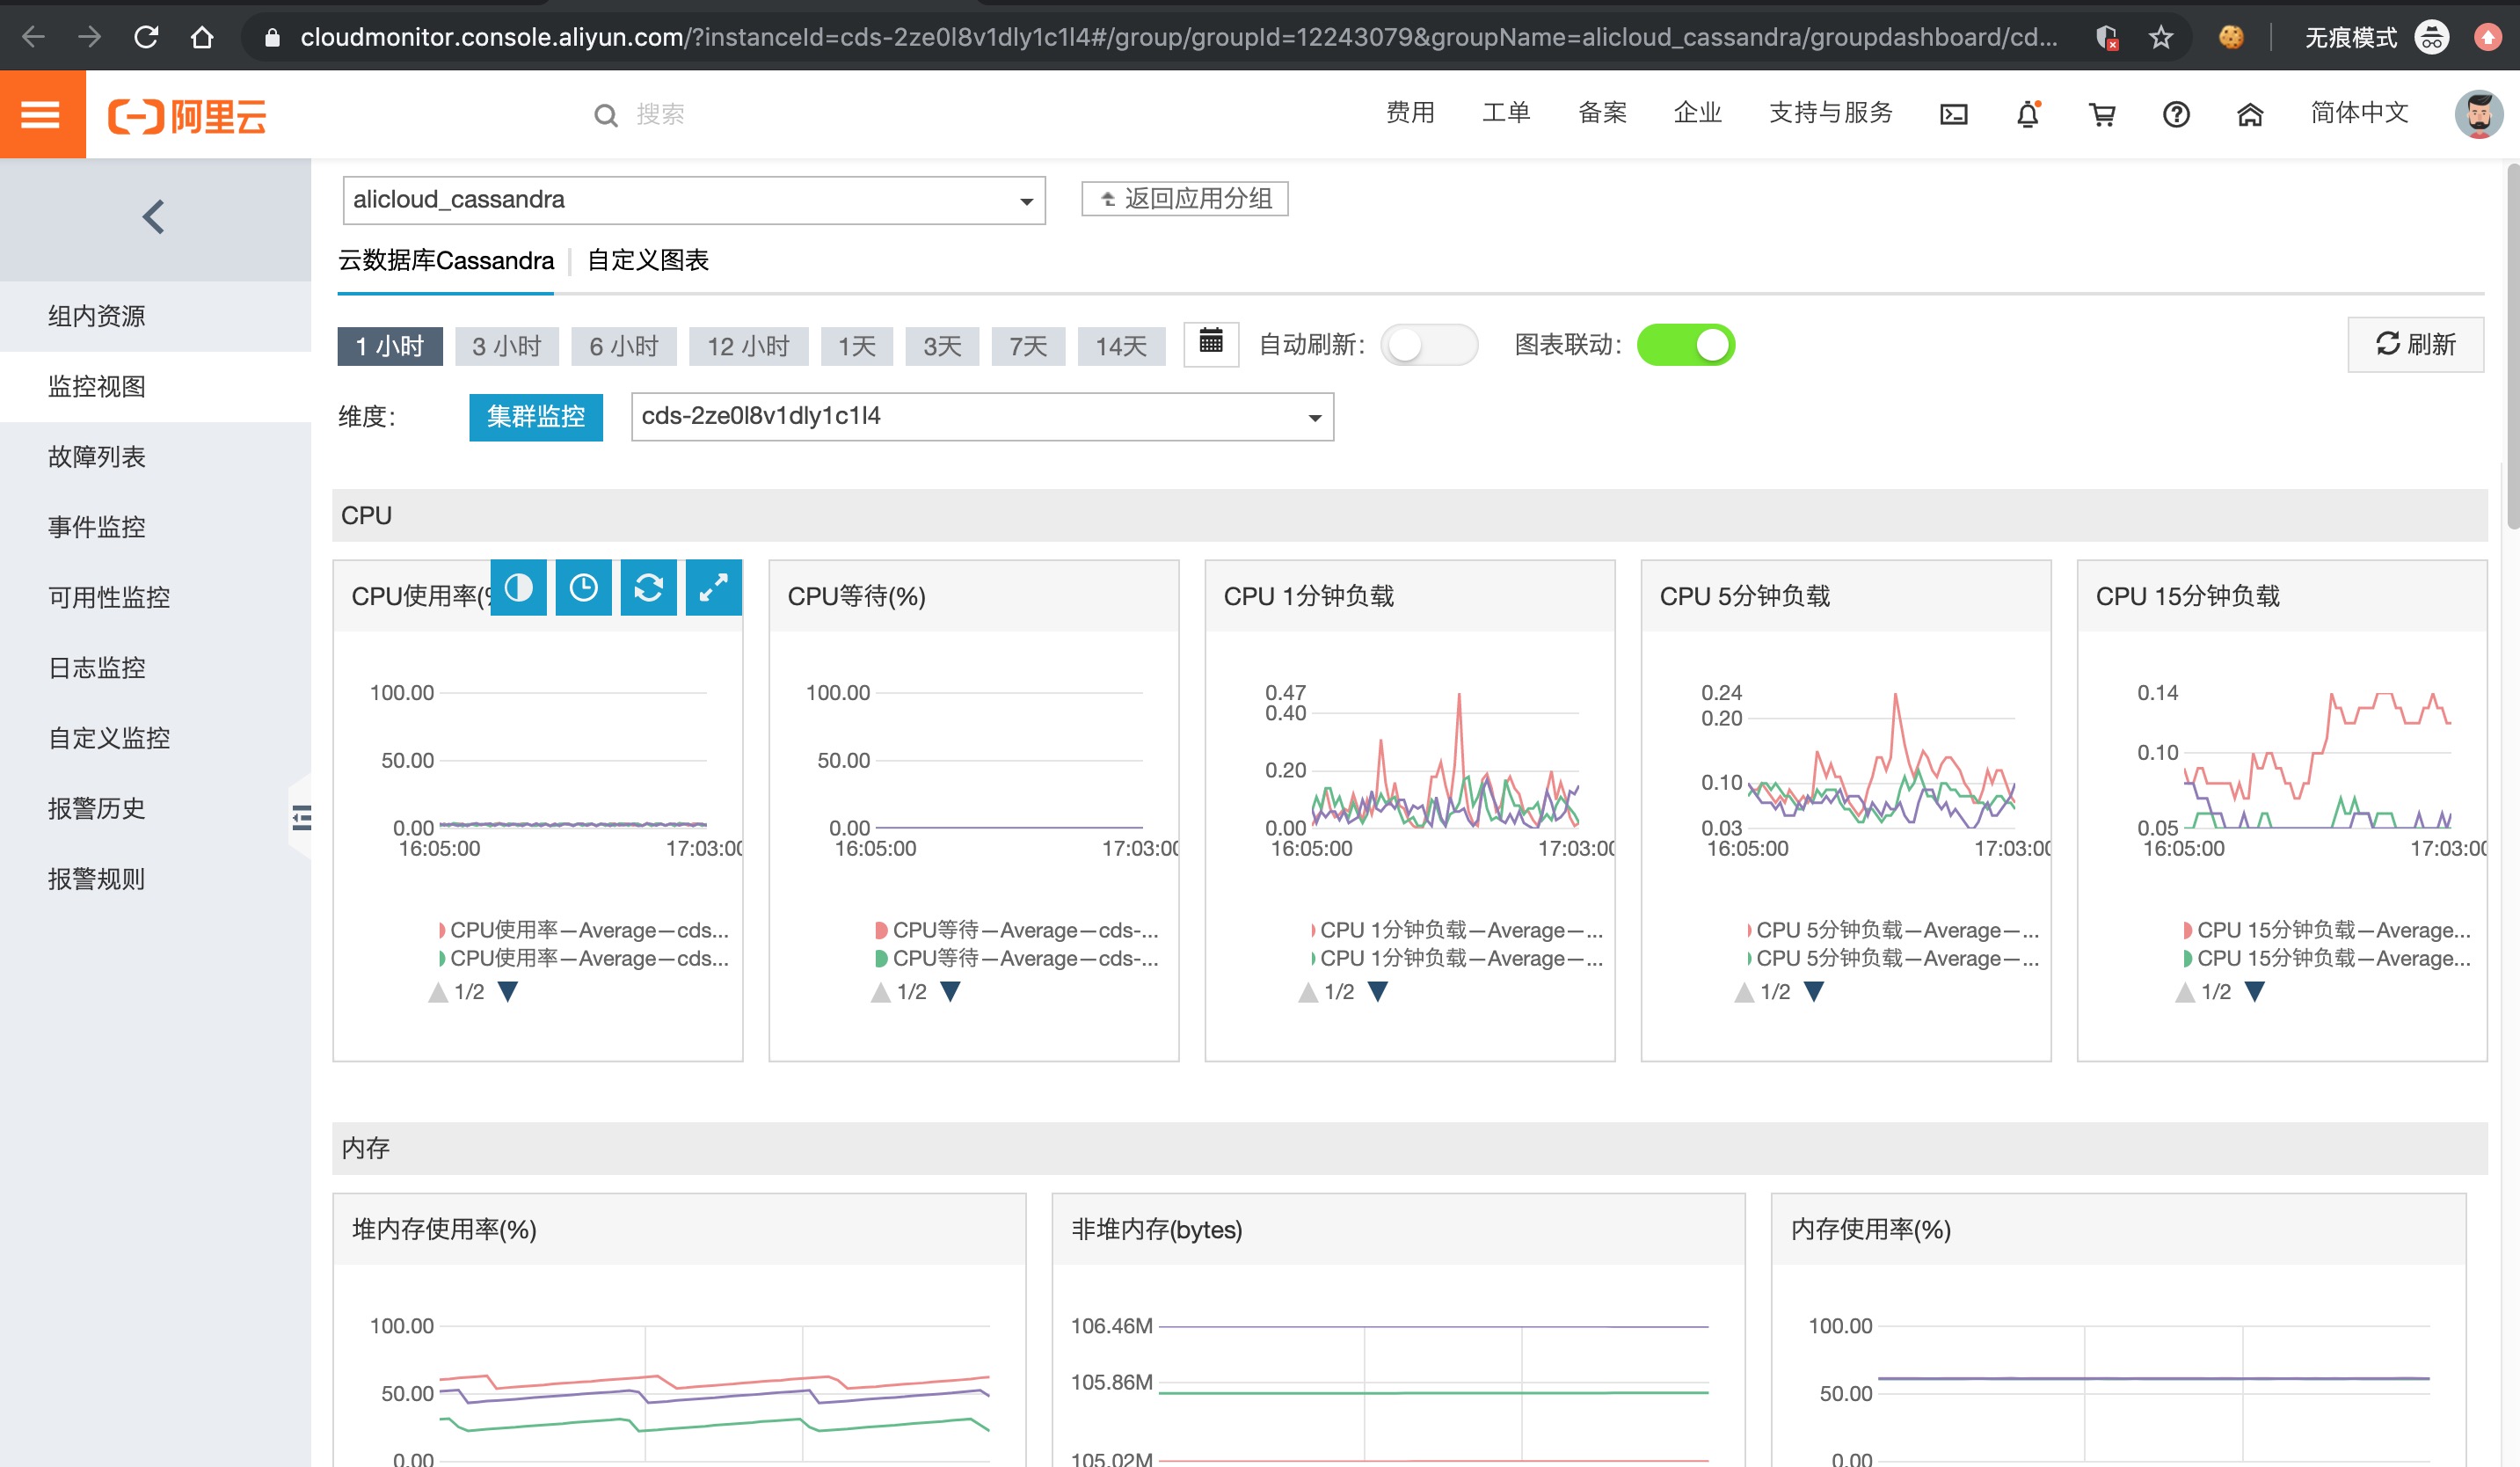Bookmark this page with star

(x=2161, y=37)
